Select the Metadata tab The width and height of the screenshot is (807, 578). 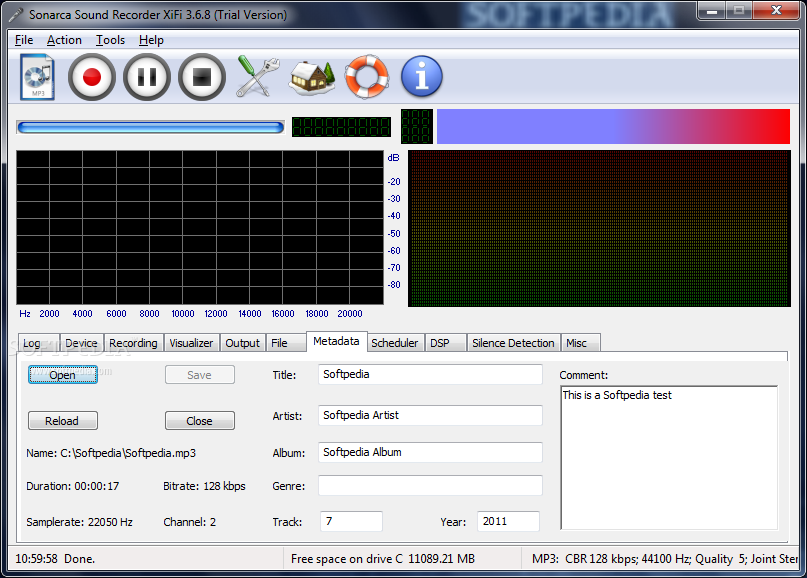(x=337, y=342)
